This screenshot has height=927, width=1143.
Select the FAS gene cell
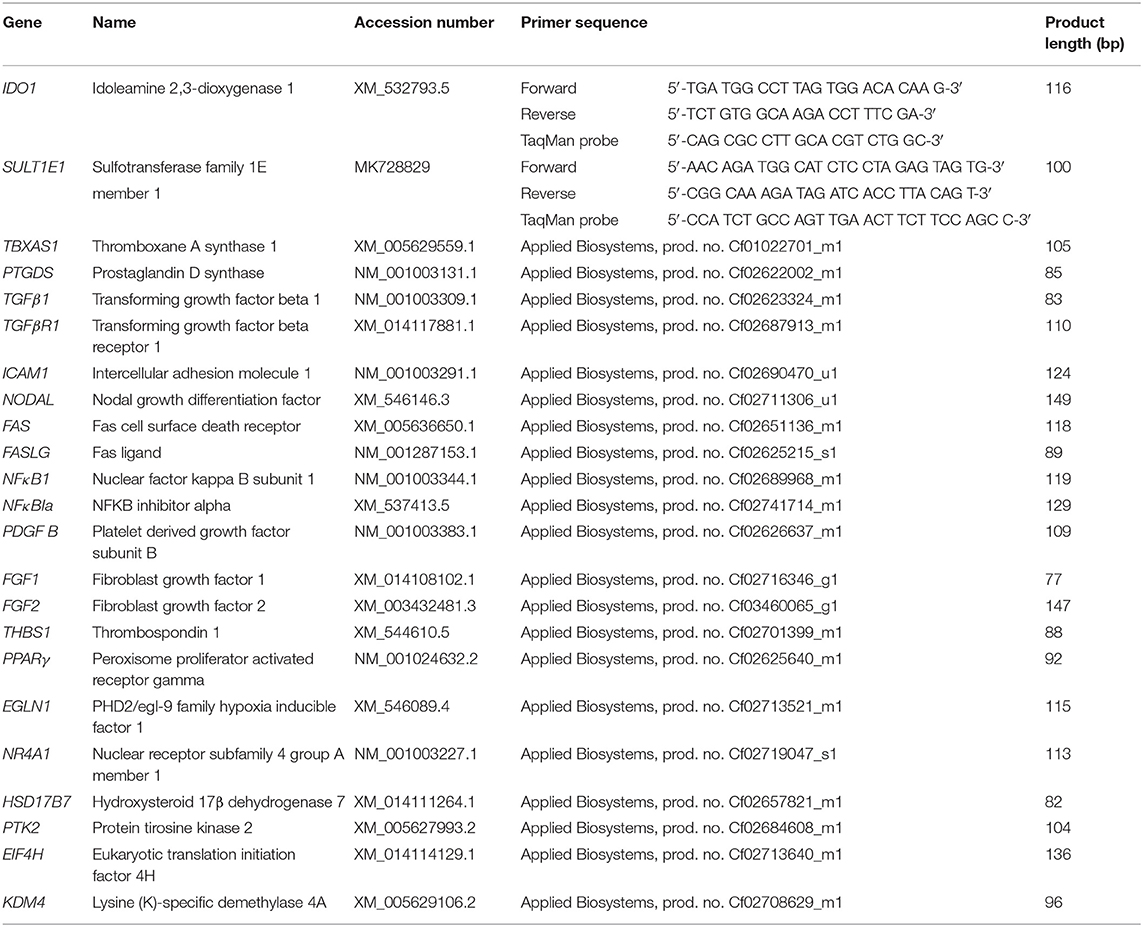tap(16, 426)
